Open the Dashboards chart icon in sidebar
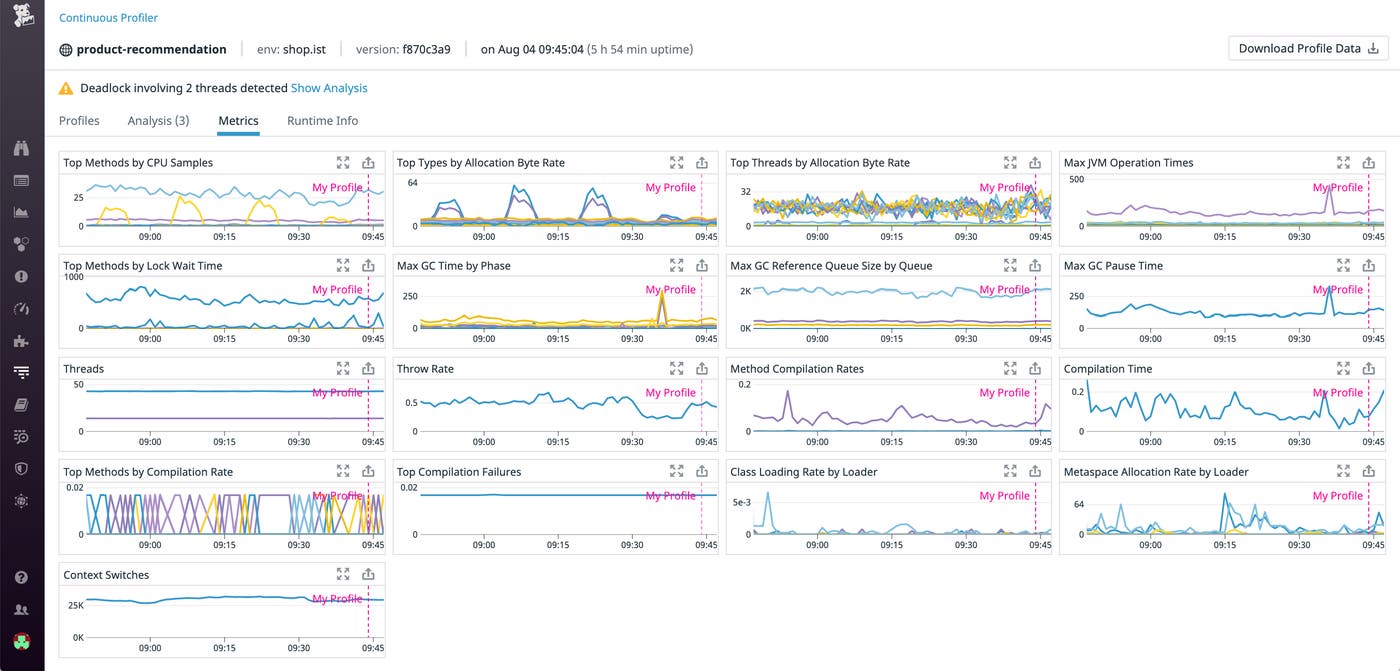 click(22, 212)
